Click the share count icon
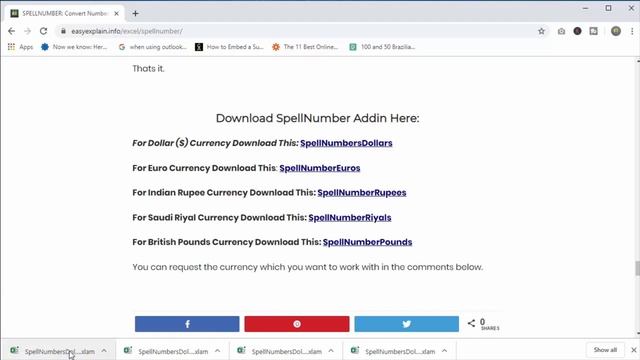This screenshot has width=640, height=360. (471, 323)
